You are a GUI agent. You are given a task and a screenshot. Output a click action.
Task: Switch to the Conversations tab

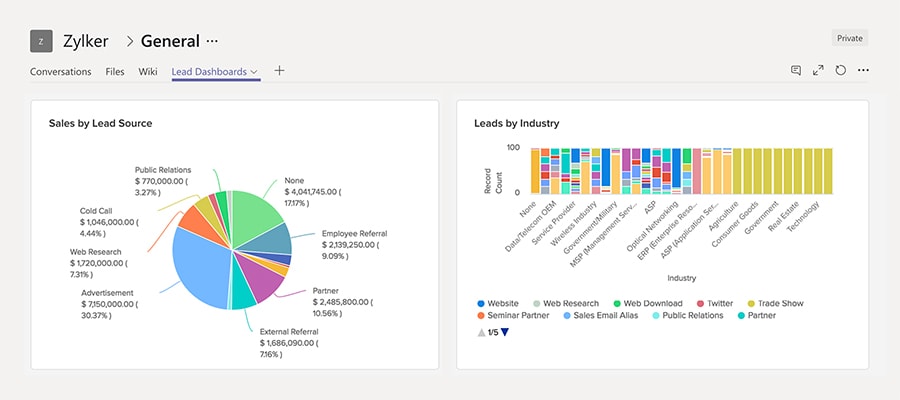click(60, 72)
